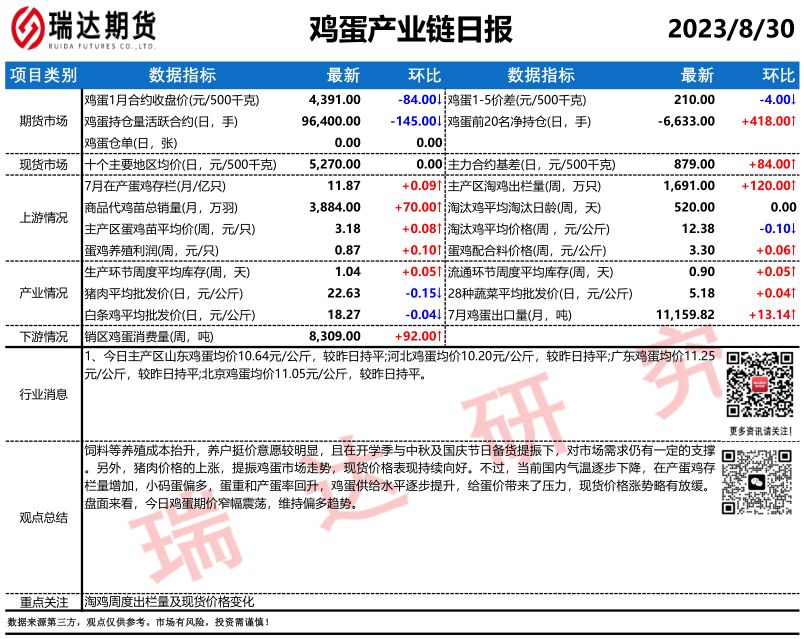The image size is (804, 639).
Task: Click the 重点关注 row label
Action: click(41, 602)
